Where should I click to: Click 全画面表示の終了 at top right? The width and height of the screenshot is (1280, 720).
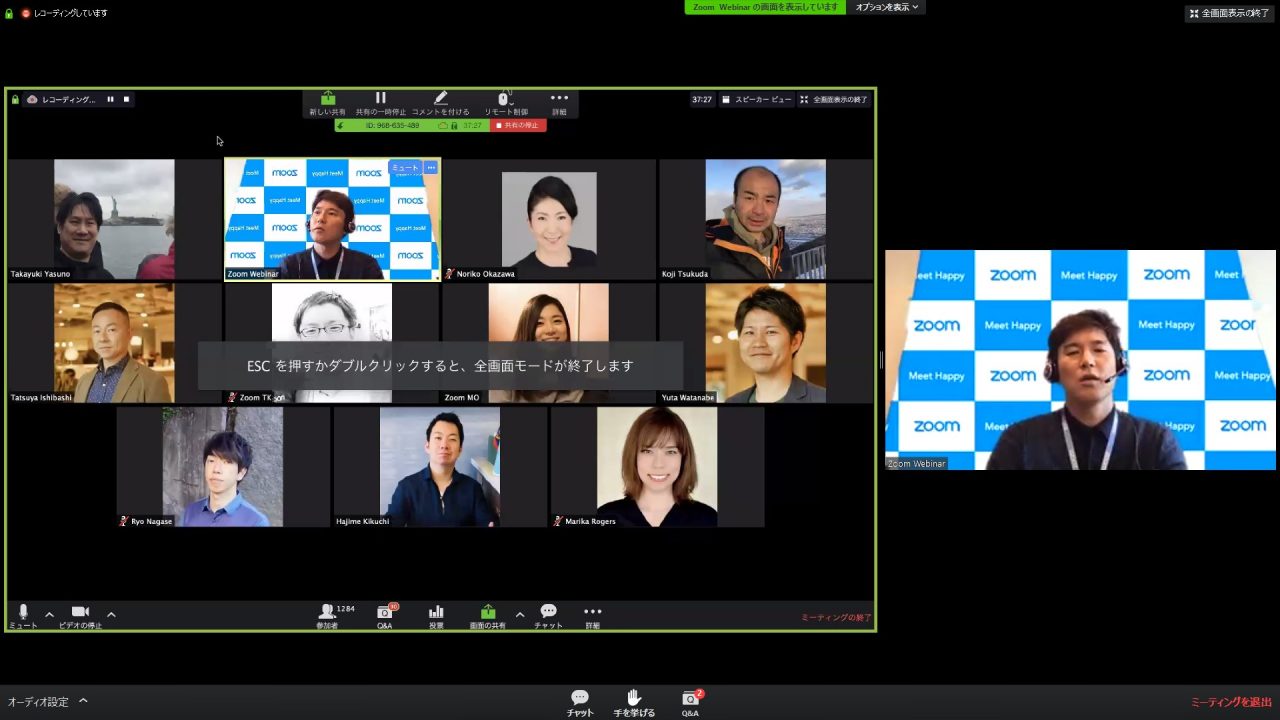(x=1230, y=13)
